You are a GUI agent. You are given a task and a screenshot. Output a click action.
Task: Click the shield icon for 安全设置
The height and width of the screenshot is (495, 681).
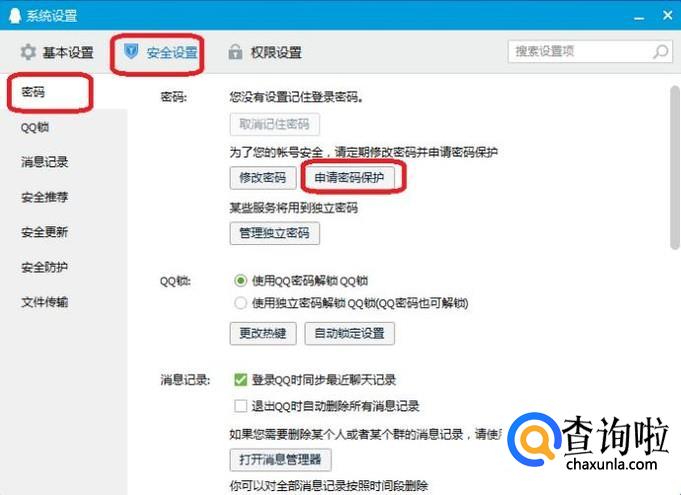click(131, 51)
